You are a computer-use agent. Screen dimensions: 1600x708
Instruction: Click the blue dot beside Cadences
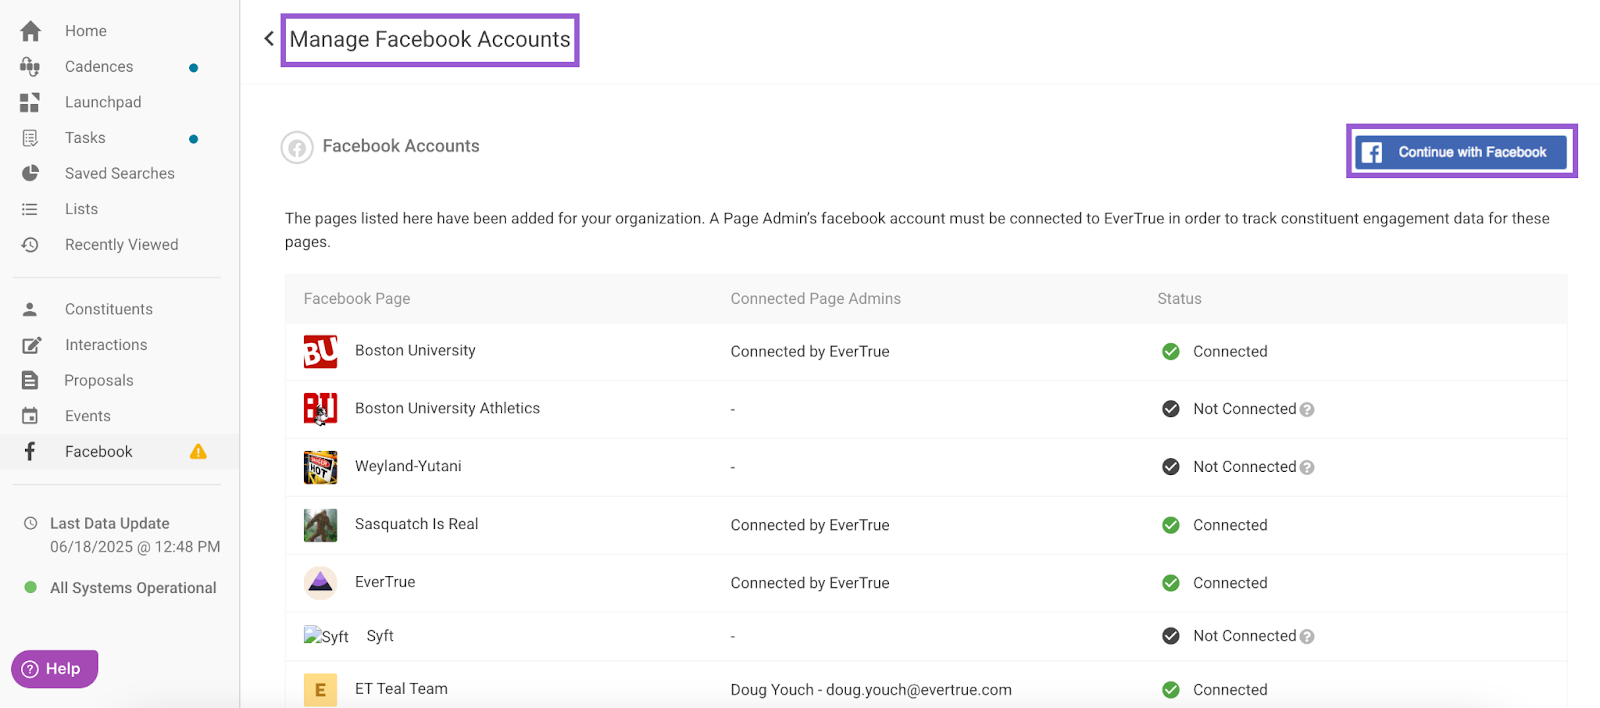(x=194, y=68)
